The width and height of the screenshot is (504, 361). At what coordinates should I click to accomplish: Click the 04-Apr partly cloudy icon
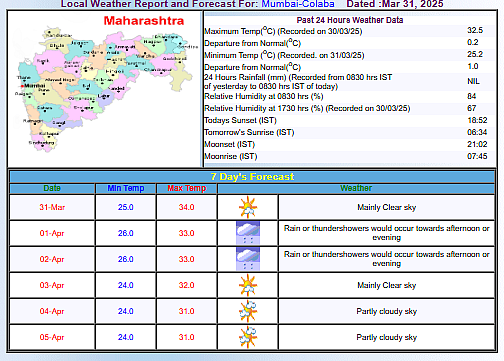coord(248,311)
